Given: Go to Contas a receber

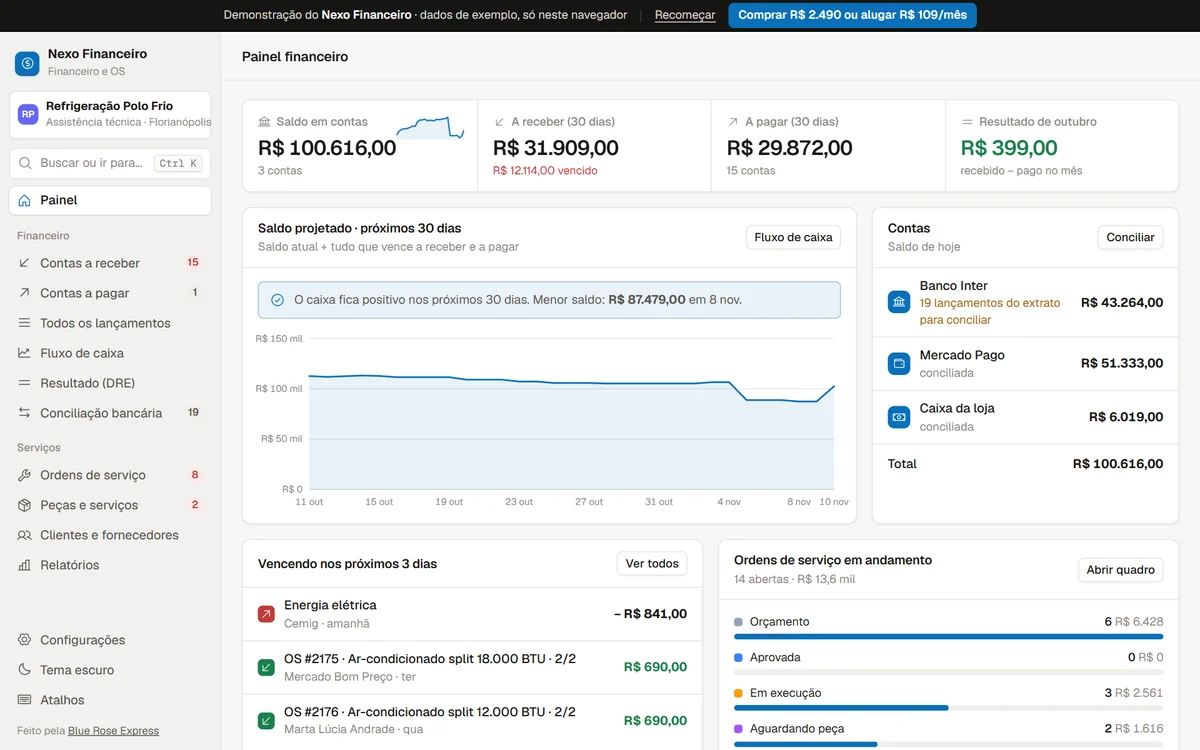Looking at the screenshot, I should point(110,263).
